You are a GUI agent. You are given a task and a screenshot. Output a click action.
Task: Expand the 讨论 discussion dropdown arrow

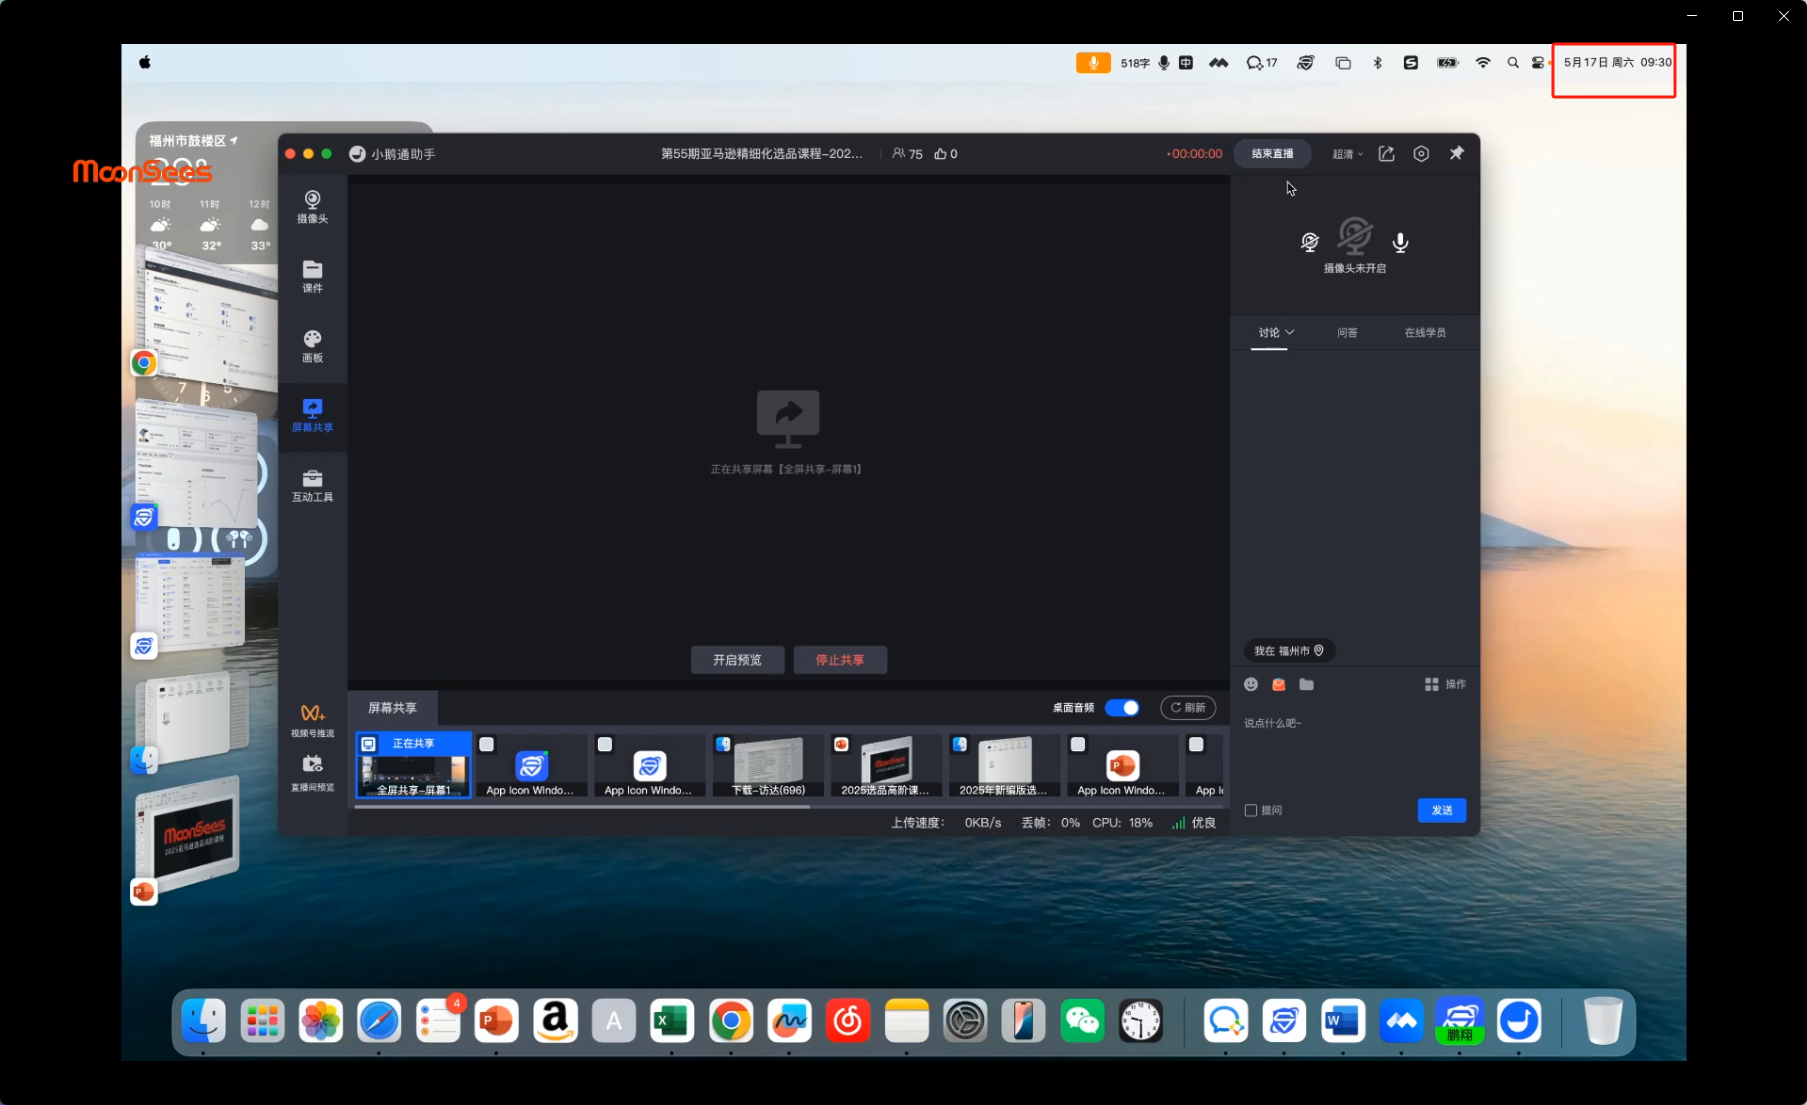tap(1290, 332)
